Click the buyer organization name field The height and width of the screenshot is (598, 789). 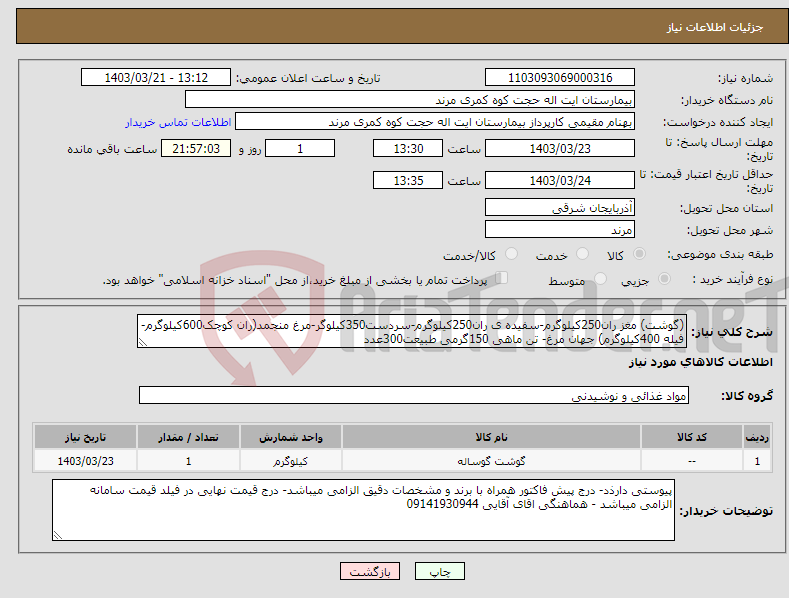pos(410,100)
